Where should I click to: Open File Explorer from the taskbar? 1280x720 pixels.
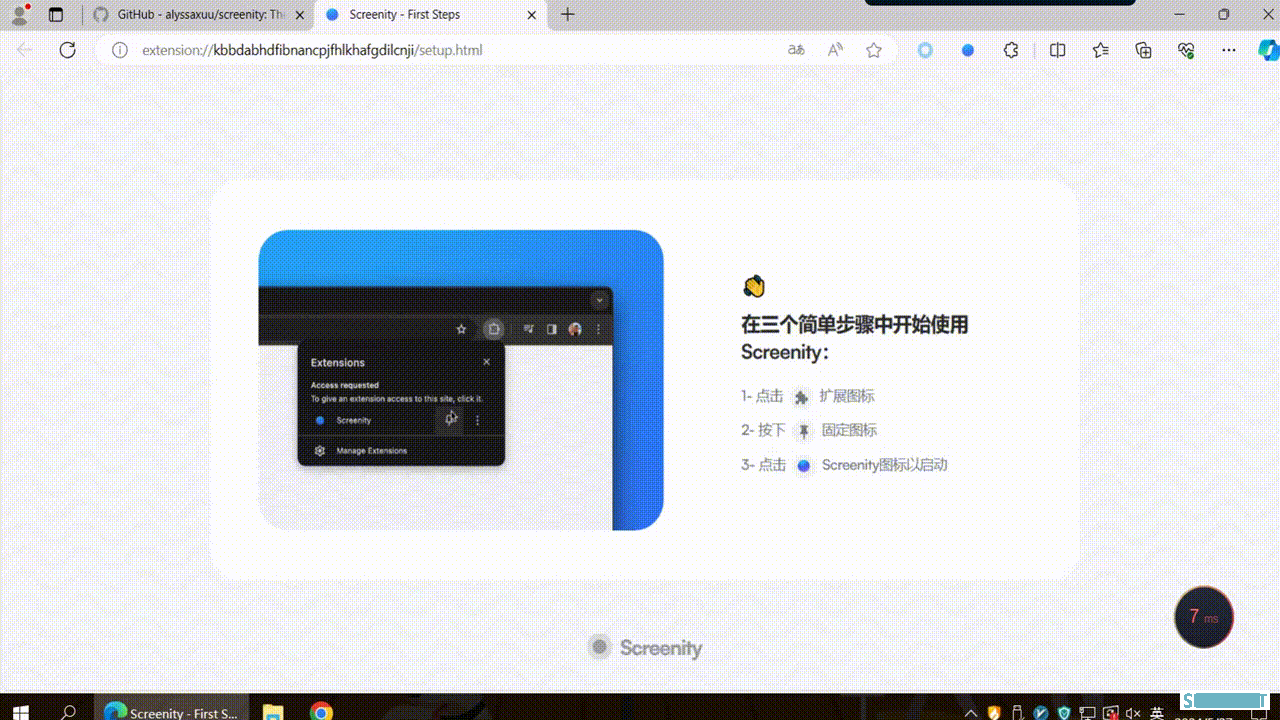coord(272,712)
